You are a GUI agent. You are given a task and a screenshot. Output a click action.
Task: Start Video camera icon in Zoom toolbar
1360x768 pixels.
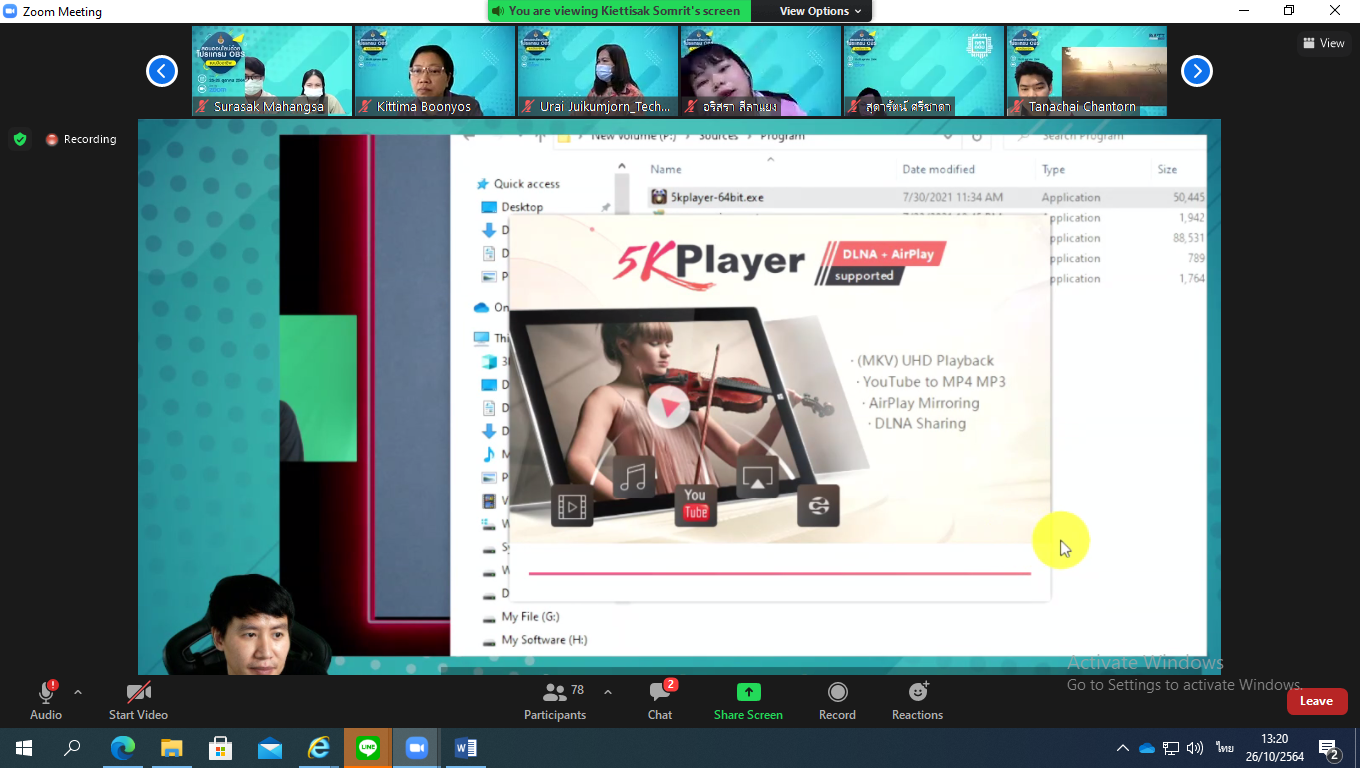point(138,692)
